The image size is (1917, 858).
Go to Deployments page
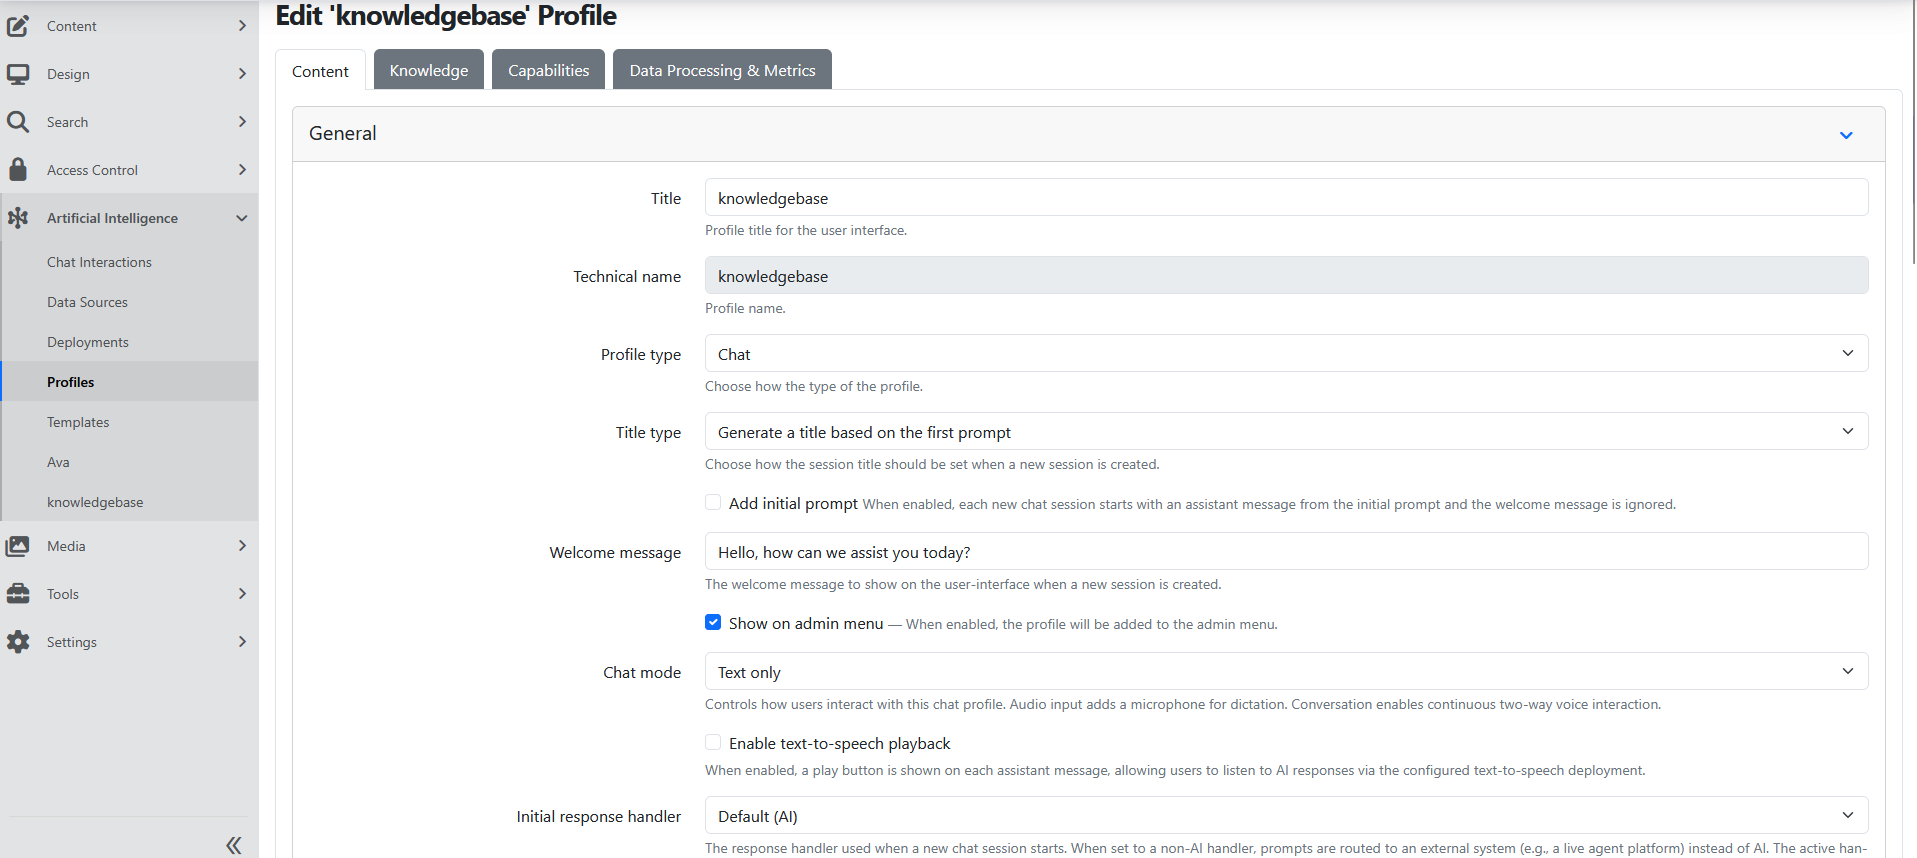(x=88, y=342)
